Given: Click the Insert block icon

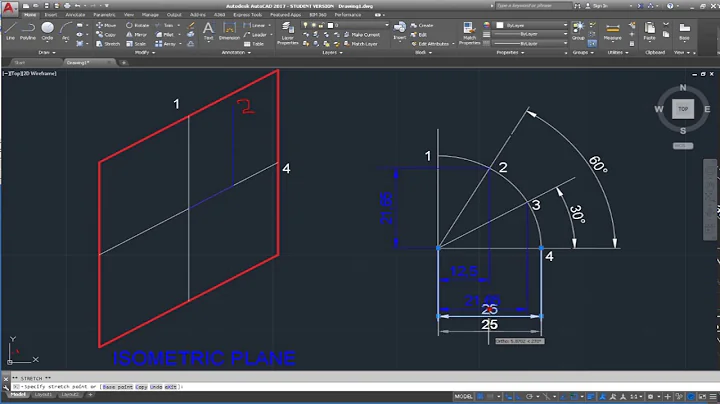Looking at the screenshot, I should [399, 31].
